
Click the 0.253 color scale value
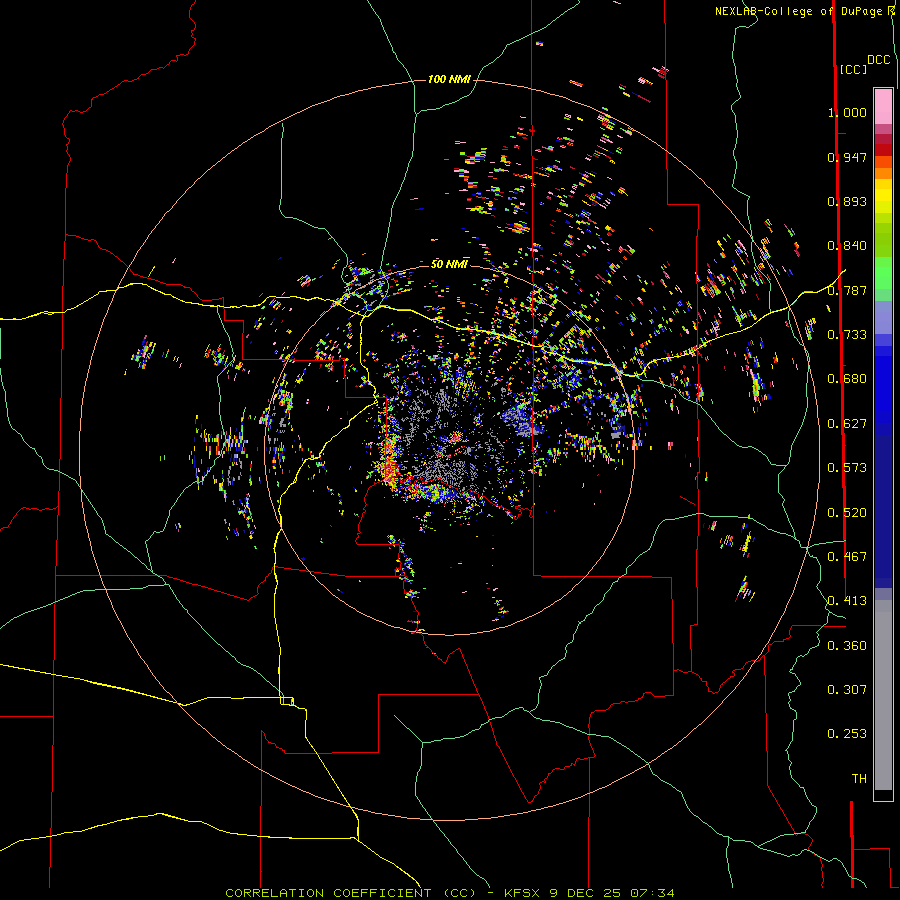click(847, 734)
